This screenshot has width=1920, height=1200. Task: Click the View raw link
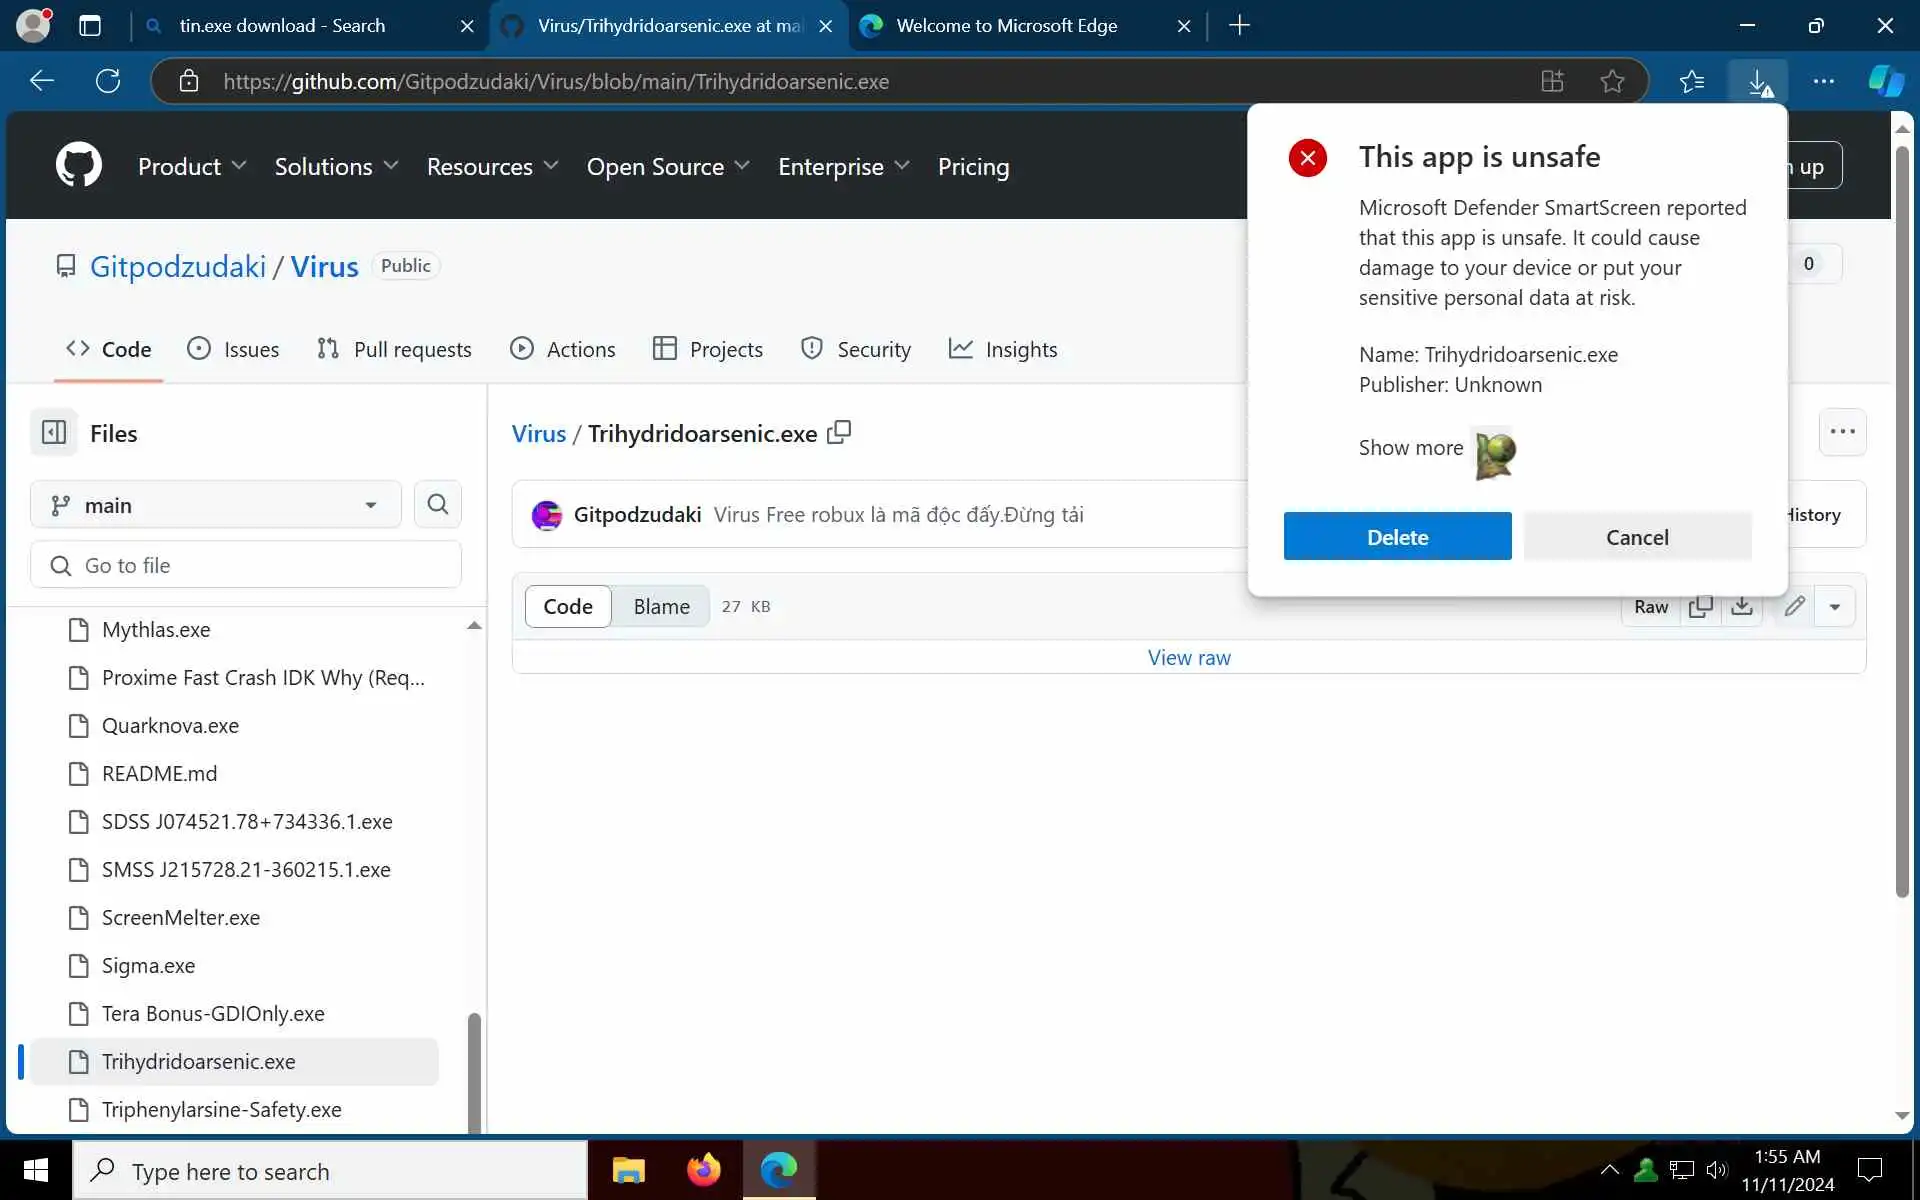point(1188,657)
